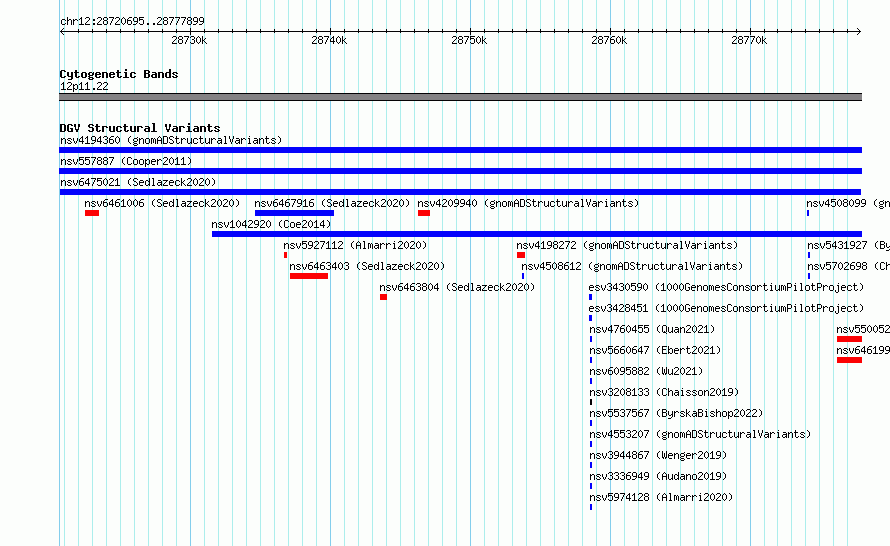
Task: Click the red bar under truncated nsv646199
Action: tap(849, 360)
